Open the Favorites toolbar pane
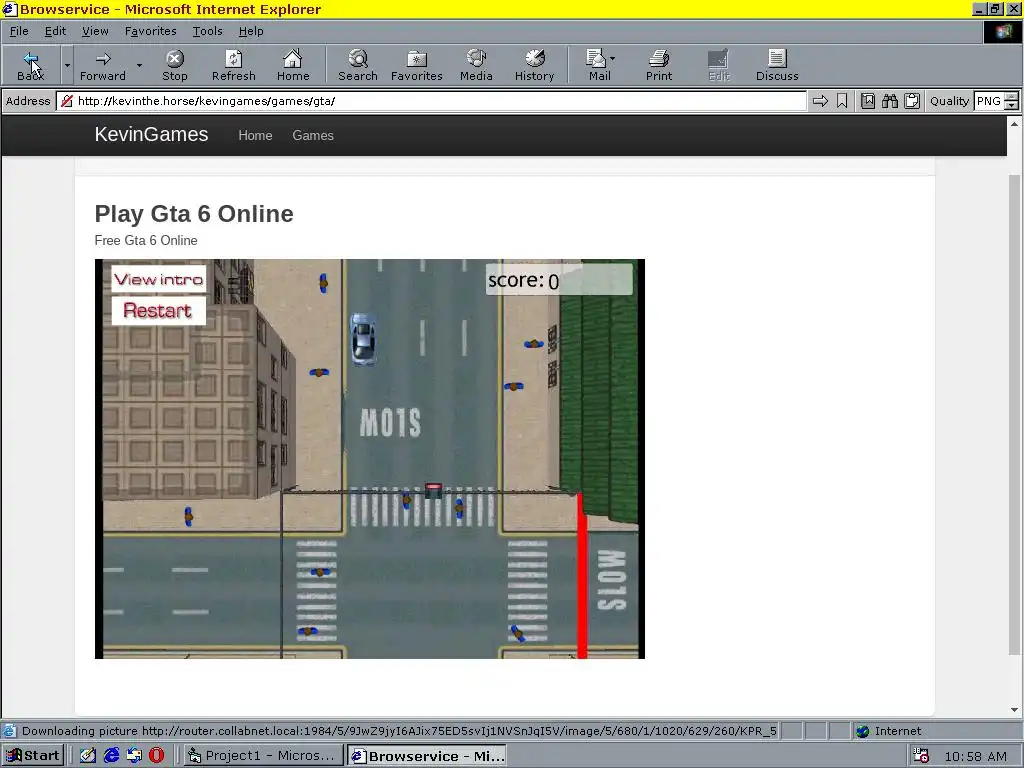This screenshot has height=768, width=1024. click(417, 65)
